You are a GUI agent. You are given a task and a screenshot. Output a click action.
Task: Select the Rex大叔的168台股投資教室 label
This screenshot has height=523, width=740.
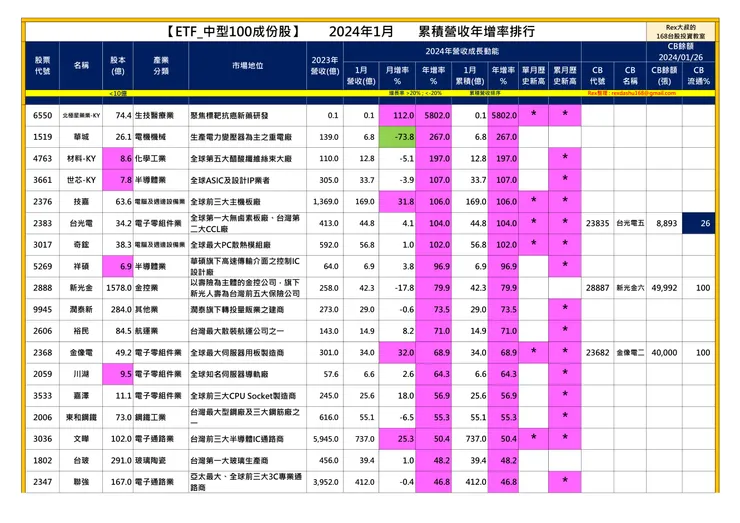[681, 32]
